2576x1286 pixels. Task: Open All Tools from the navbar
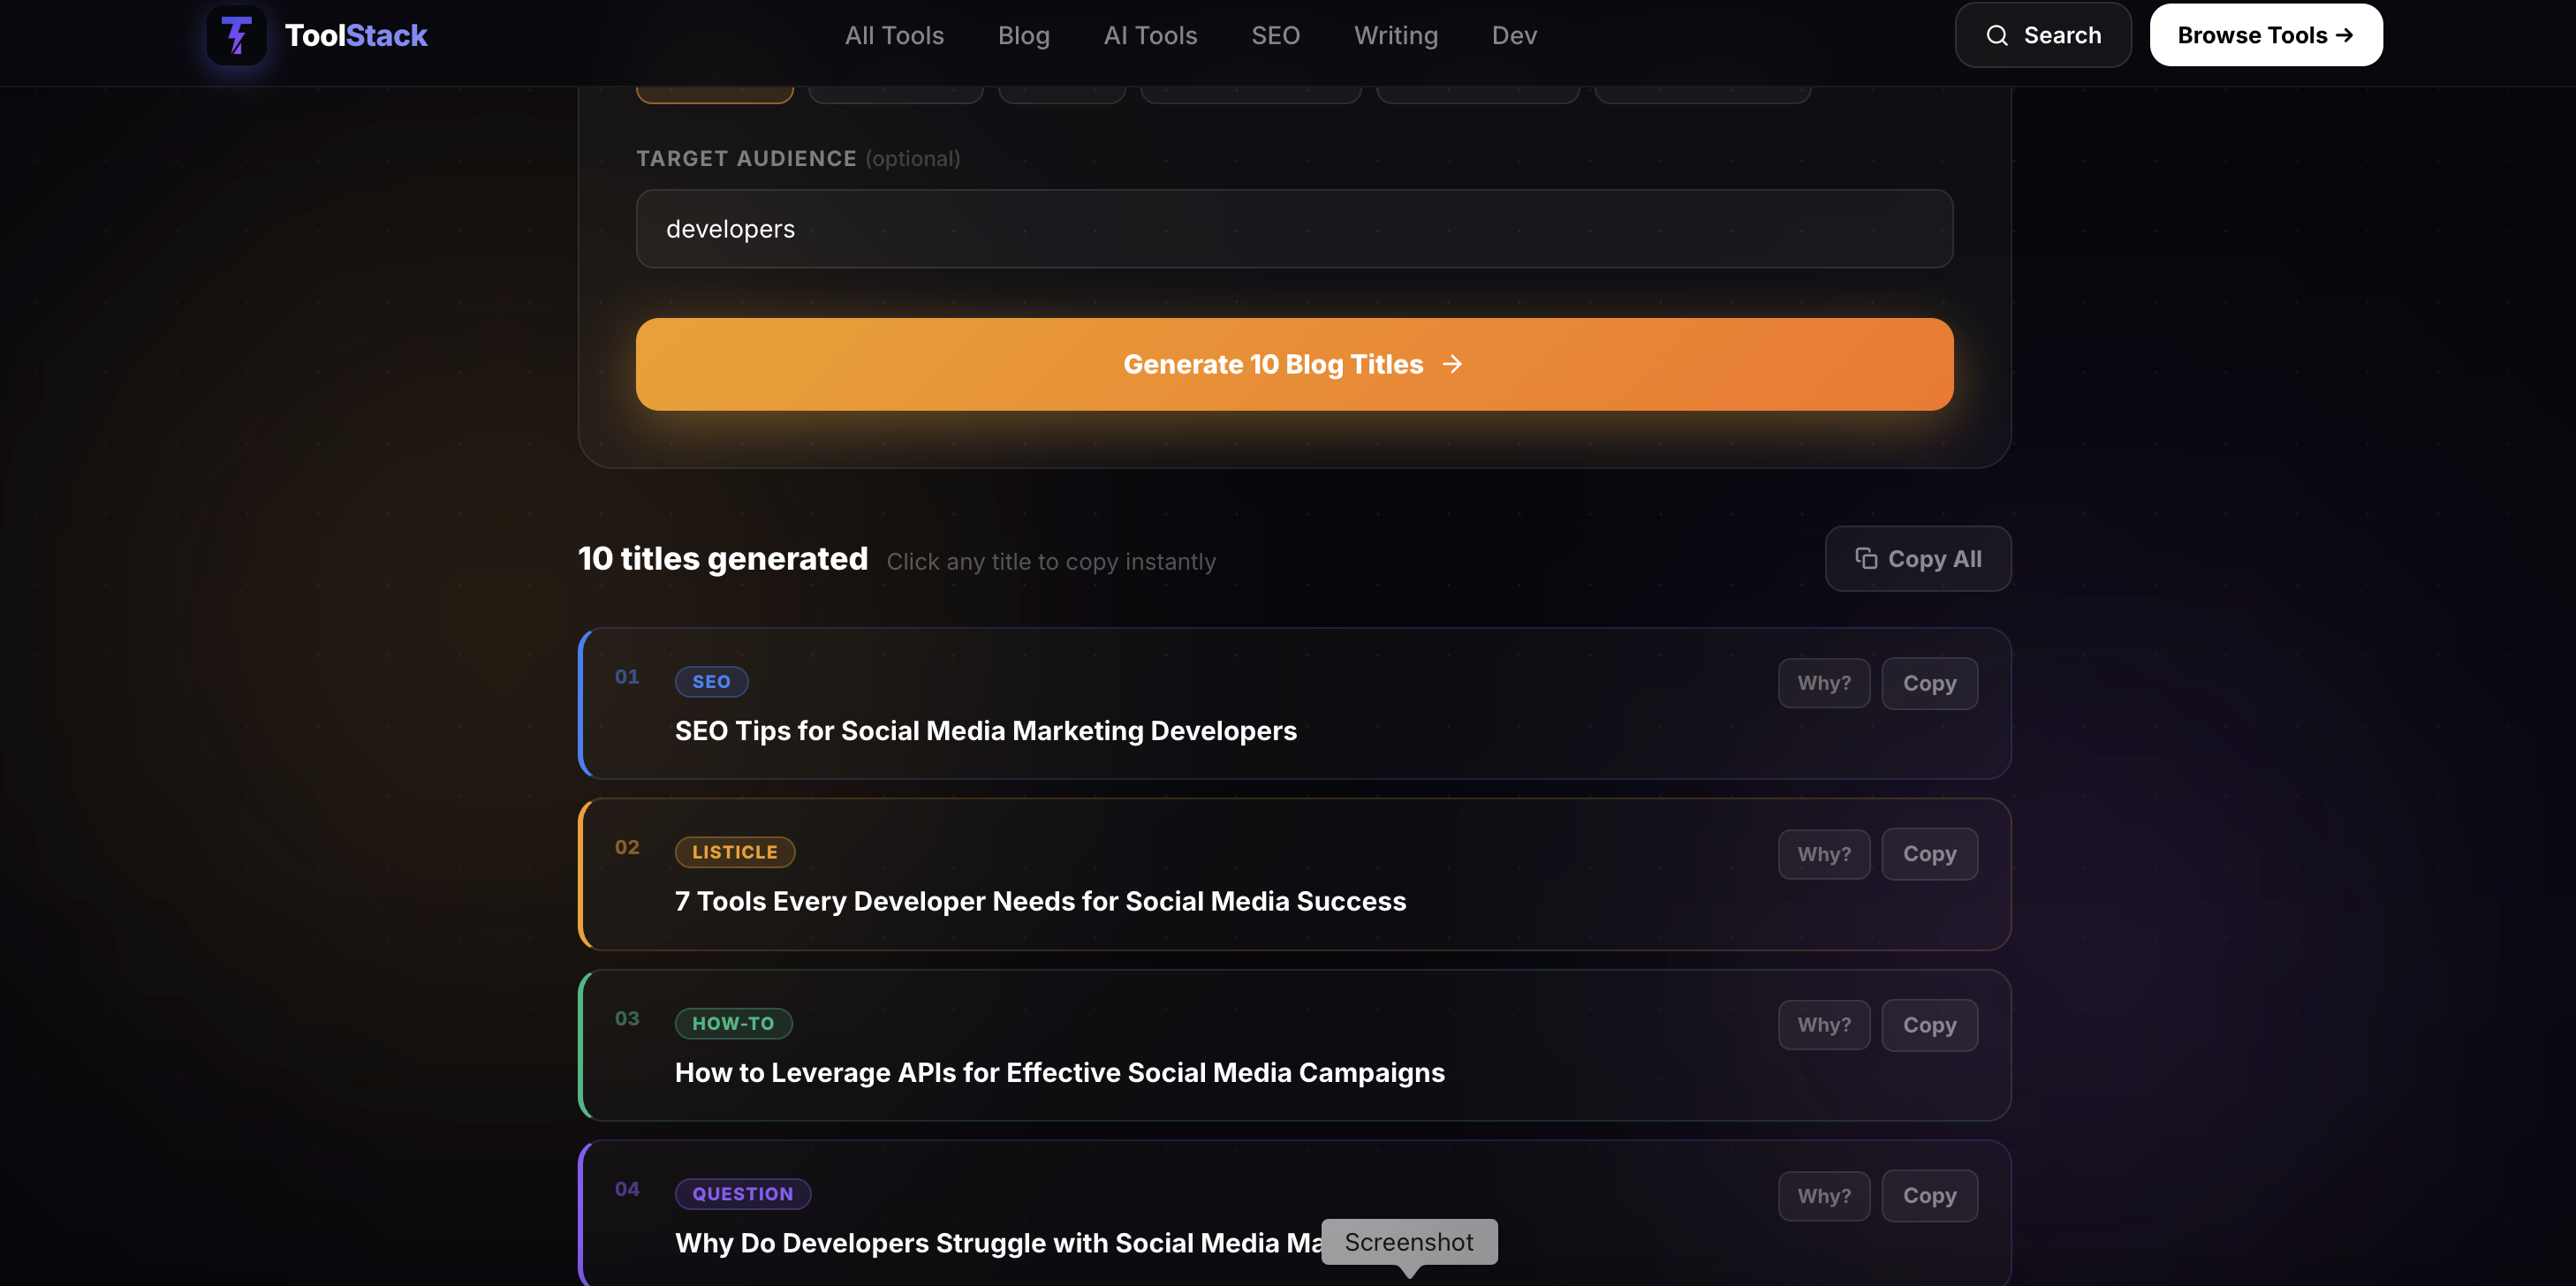pos(894,35)
